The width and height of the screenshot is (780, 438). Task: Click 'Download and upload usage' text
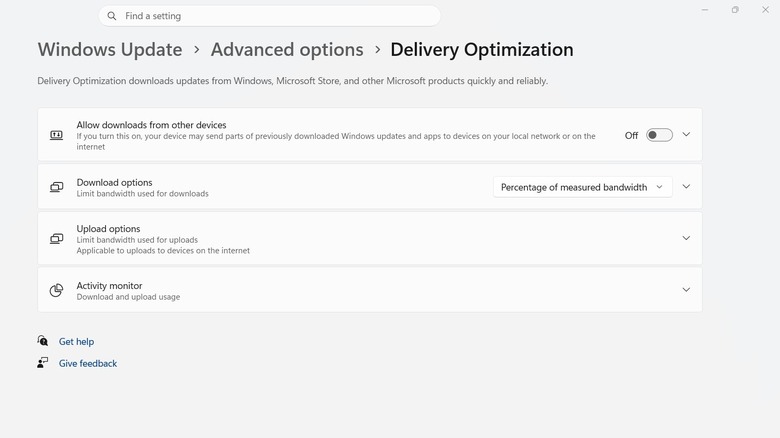click(128, 297)
